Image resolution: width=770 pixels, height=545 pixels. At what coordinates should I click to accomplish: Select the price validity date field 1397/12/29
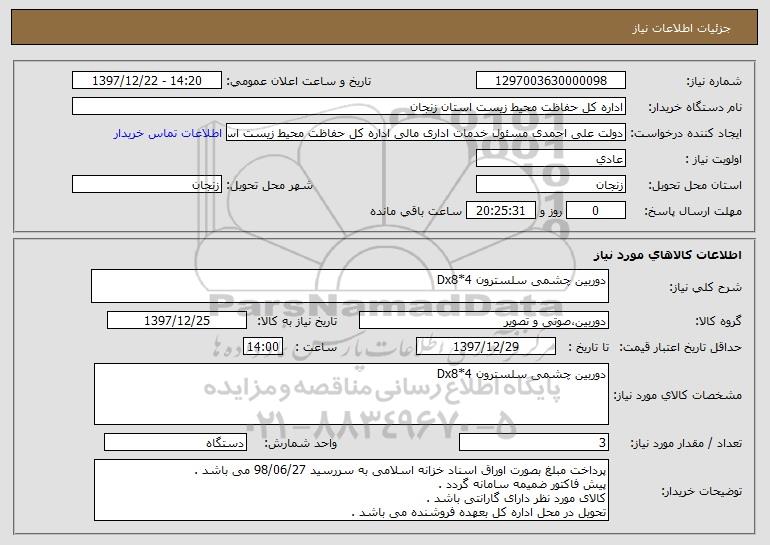pos(486,346)
